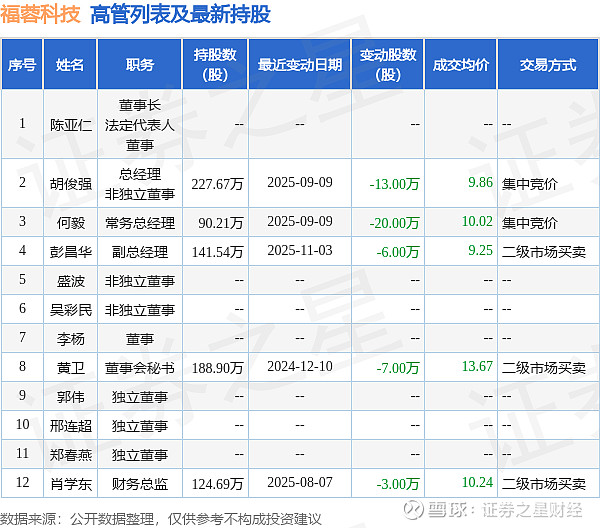
Task: Click the name 邢连超
Action: tap(71, 426)
